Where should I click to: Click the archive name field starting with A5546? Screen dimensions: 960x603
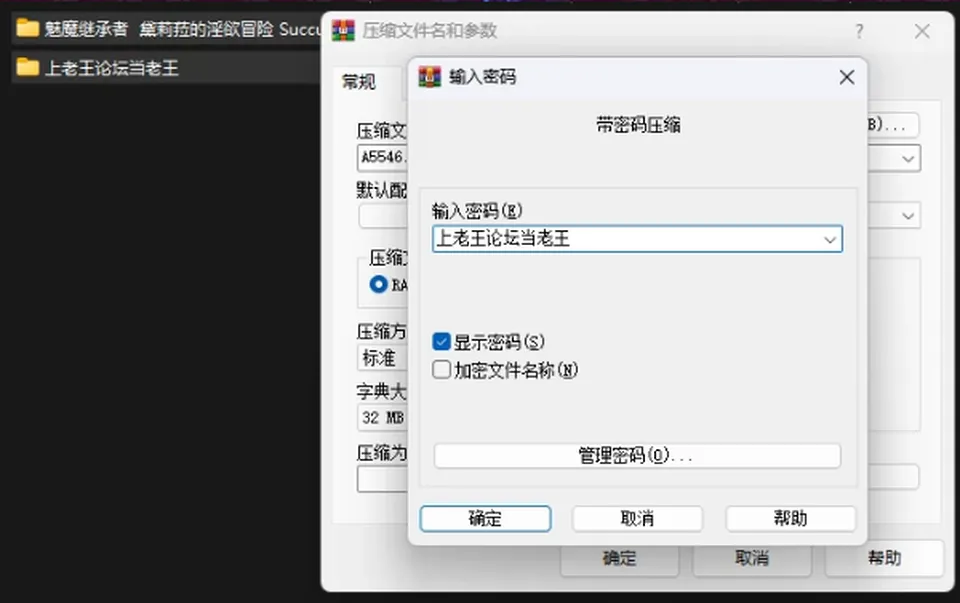383,158
